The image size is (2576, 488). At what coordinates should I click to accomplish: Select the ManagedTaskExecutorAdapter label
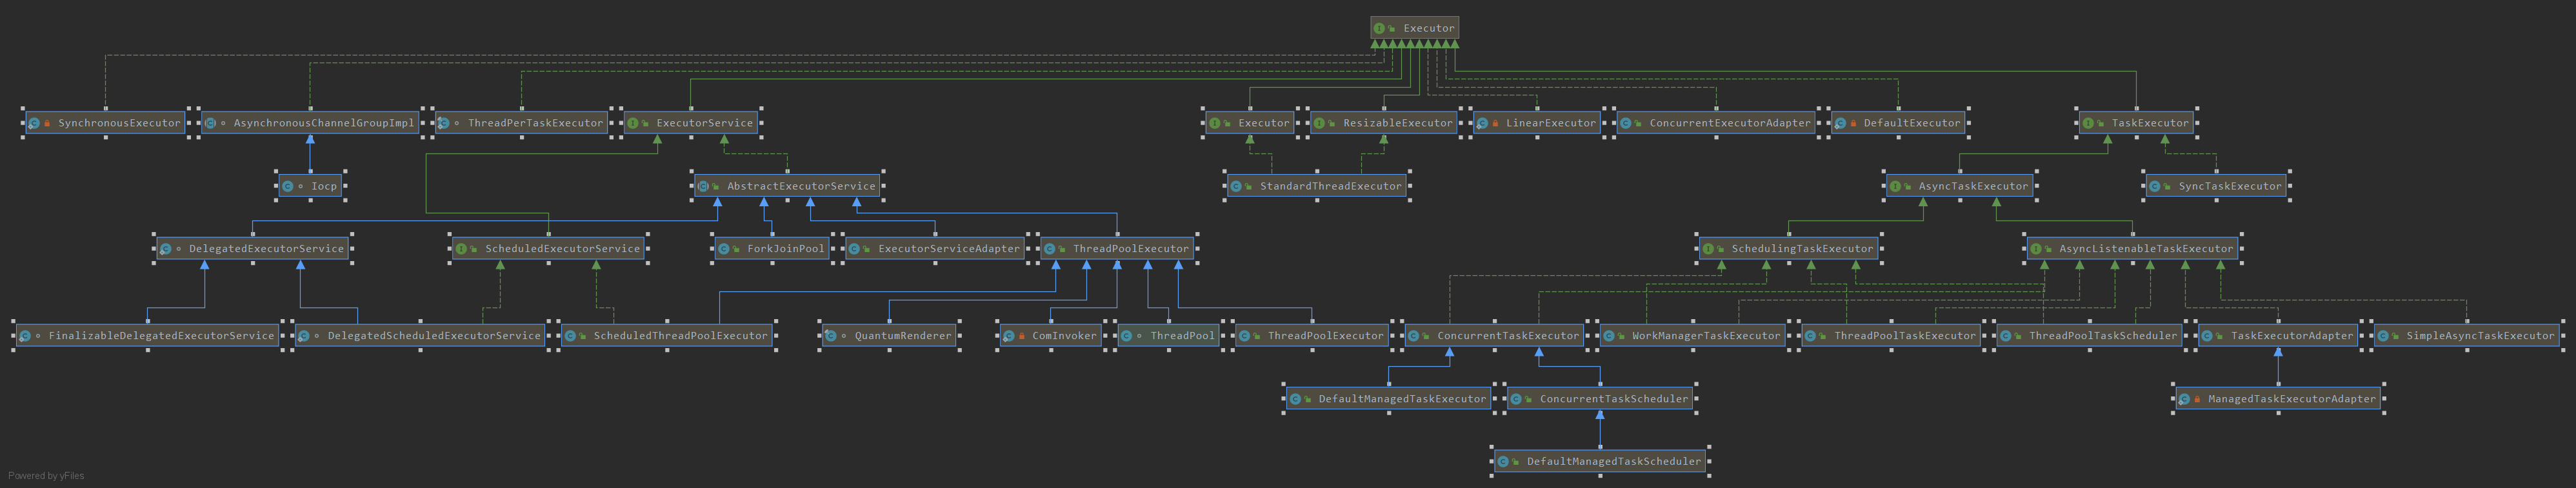coord(2292,399)
